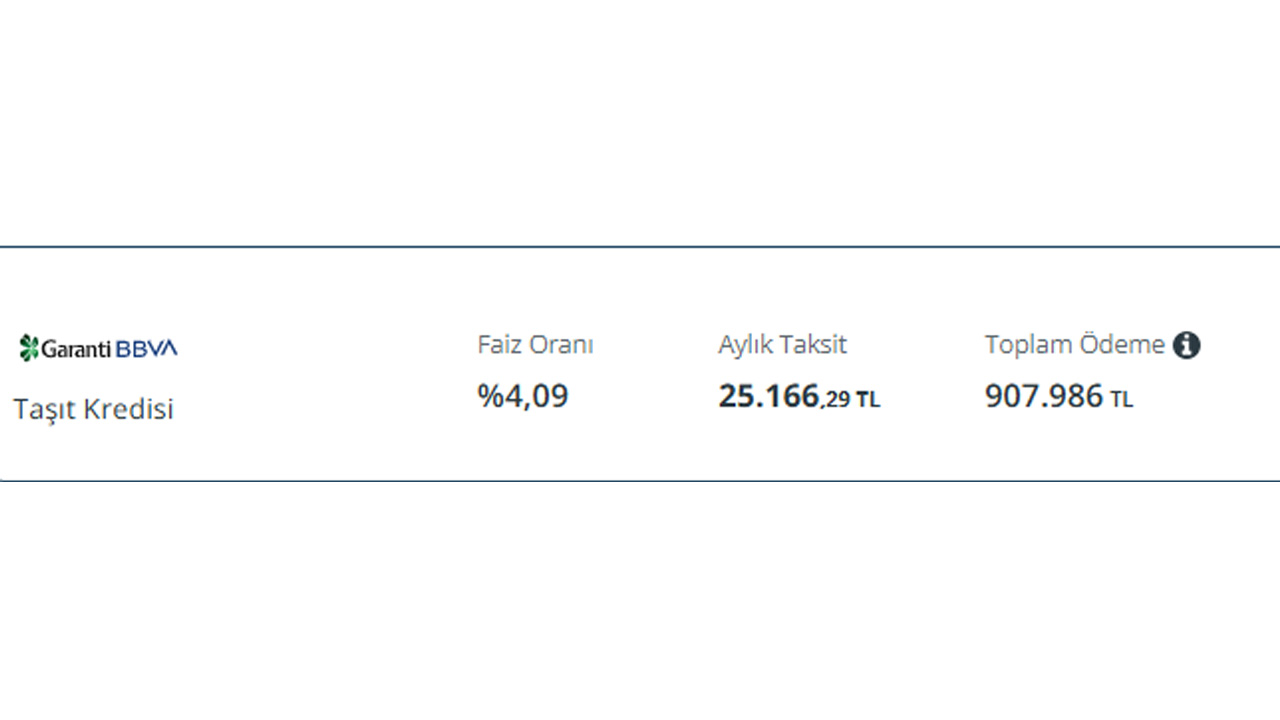
Task: Click the %4,09 interest rate value
Action: pos(522,396)
